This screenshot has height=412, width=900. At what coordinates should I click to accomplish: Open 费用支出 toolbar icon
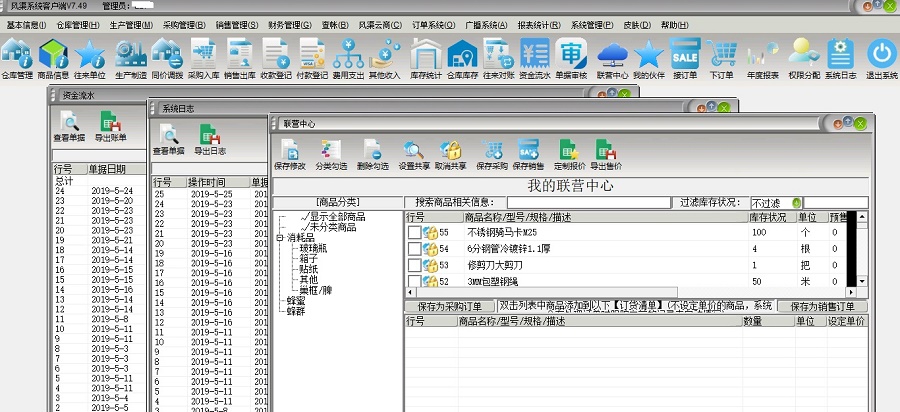coord(348,59)
